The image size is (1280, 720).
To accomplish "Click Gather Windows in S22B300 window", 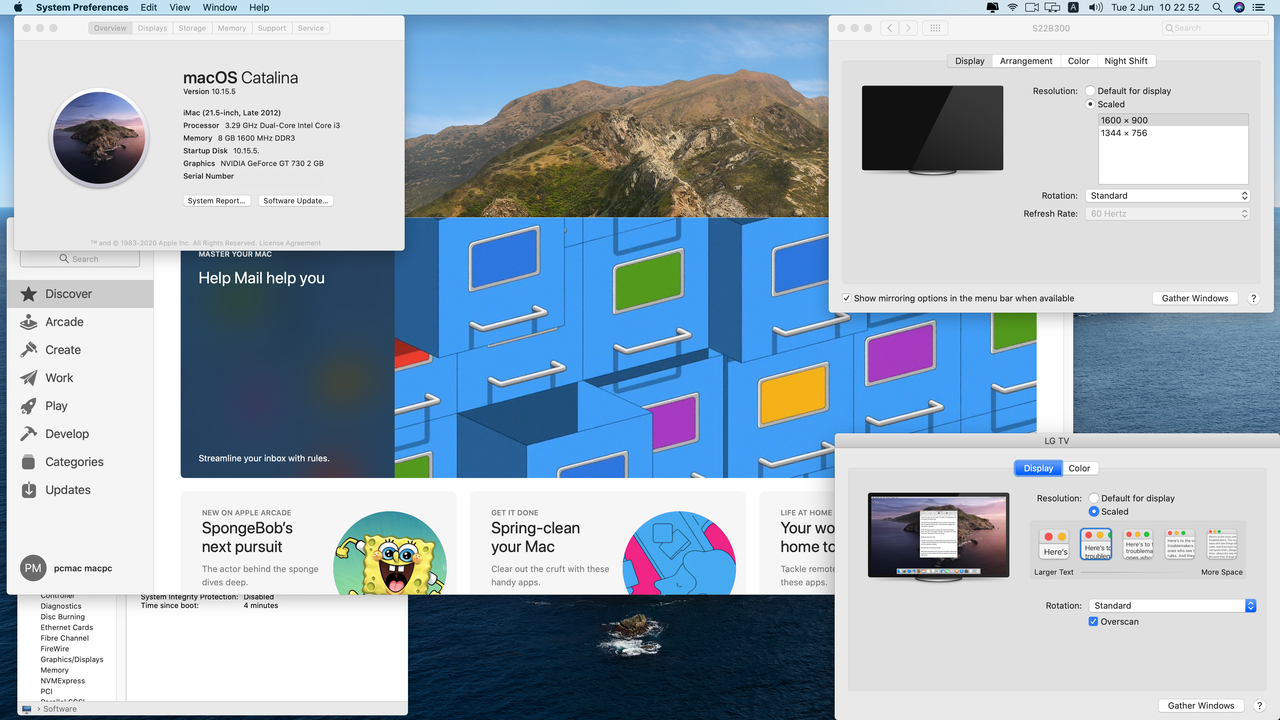I will [1195, 298].
